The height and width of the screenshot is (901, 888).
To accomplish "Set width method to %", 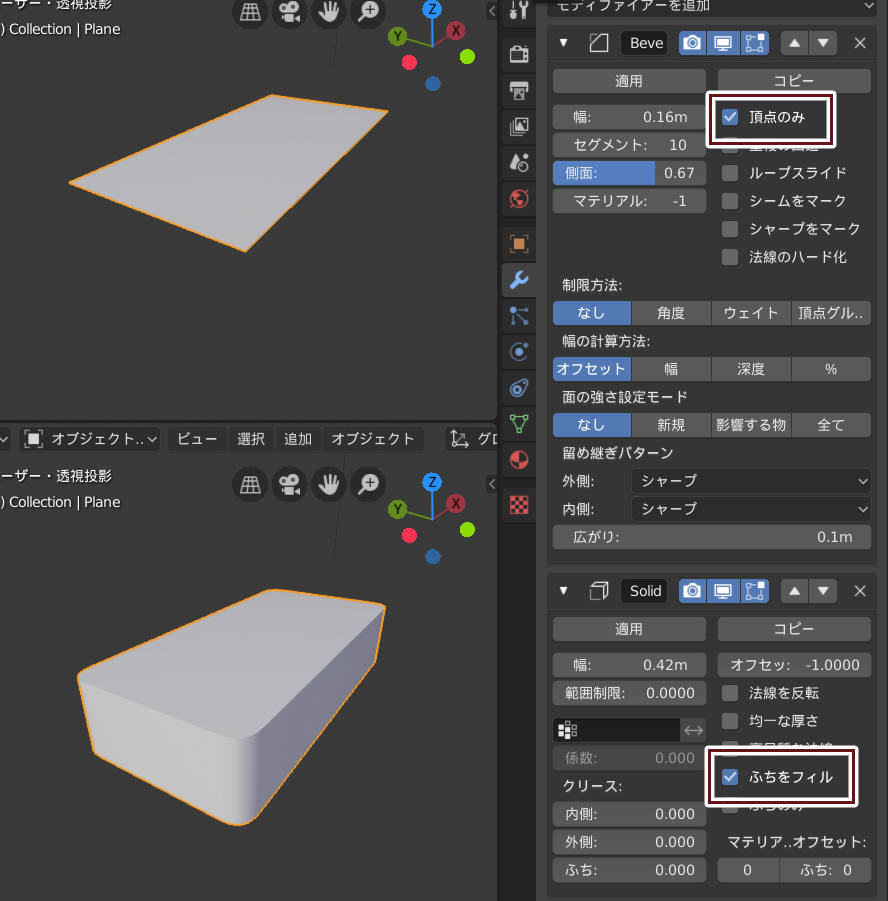I will tap(831, 369).
